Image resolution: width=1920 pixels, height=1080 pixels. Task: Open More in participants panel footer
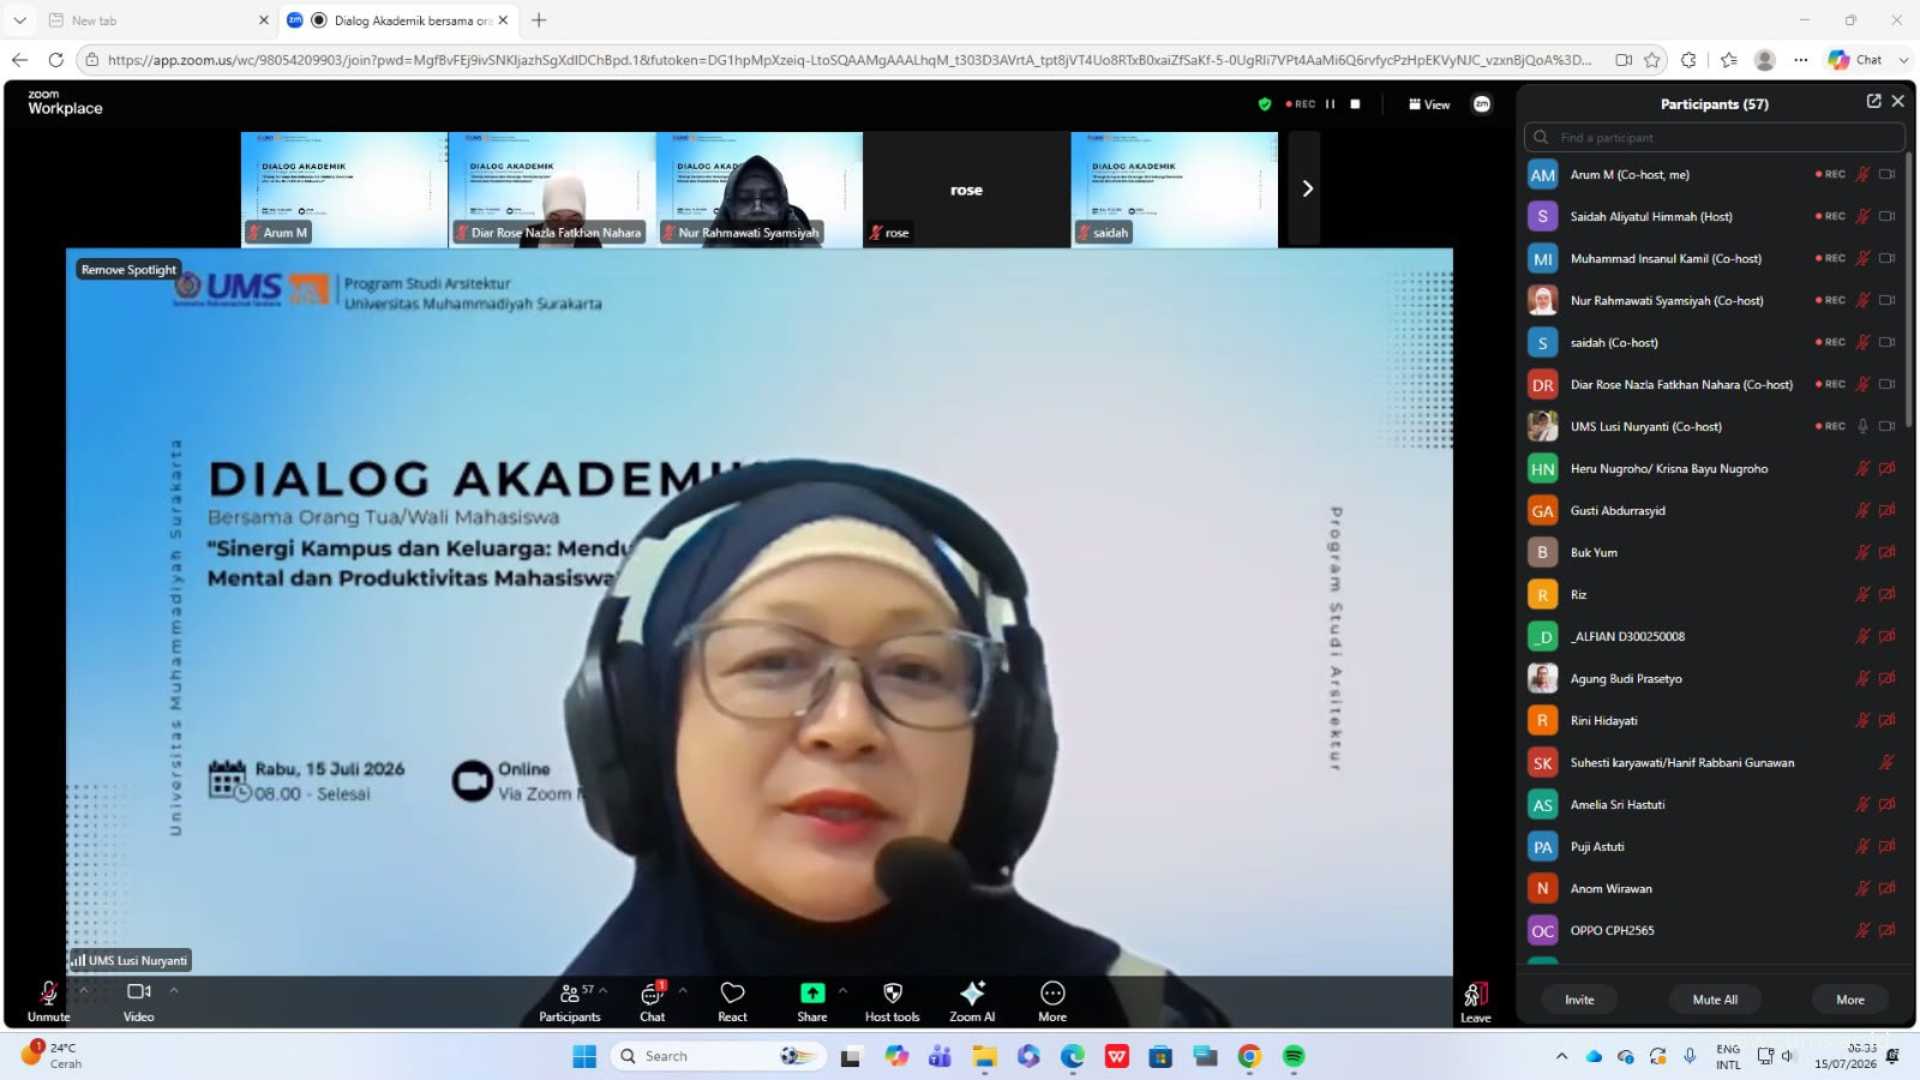(1850, 999)
